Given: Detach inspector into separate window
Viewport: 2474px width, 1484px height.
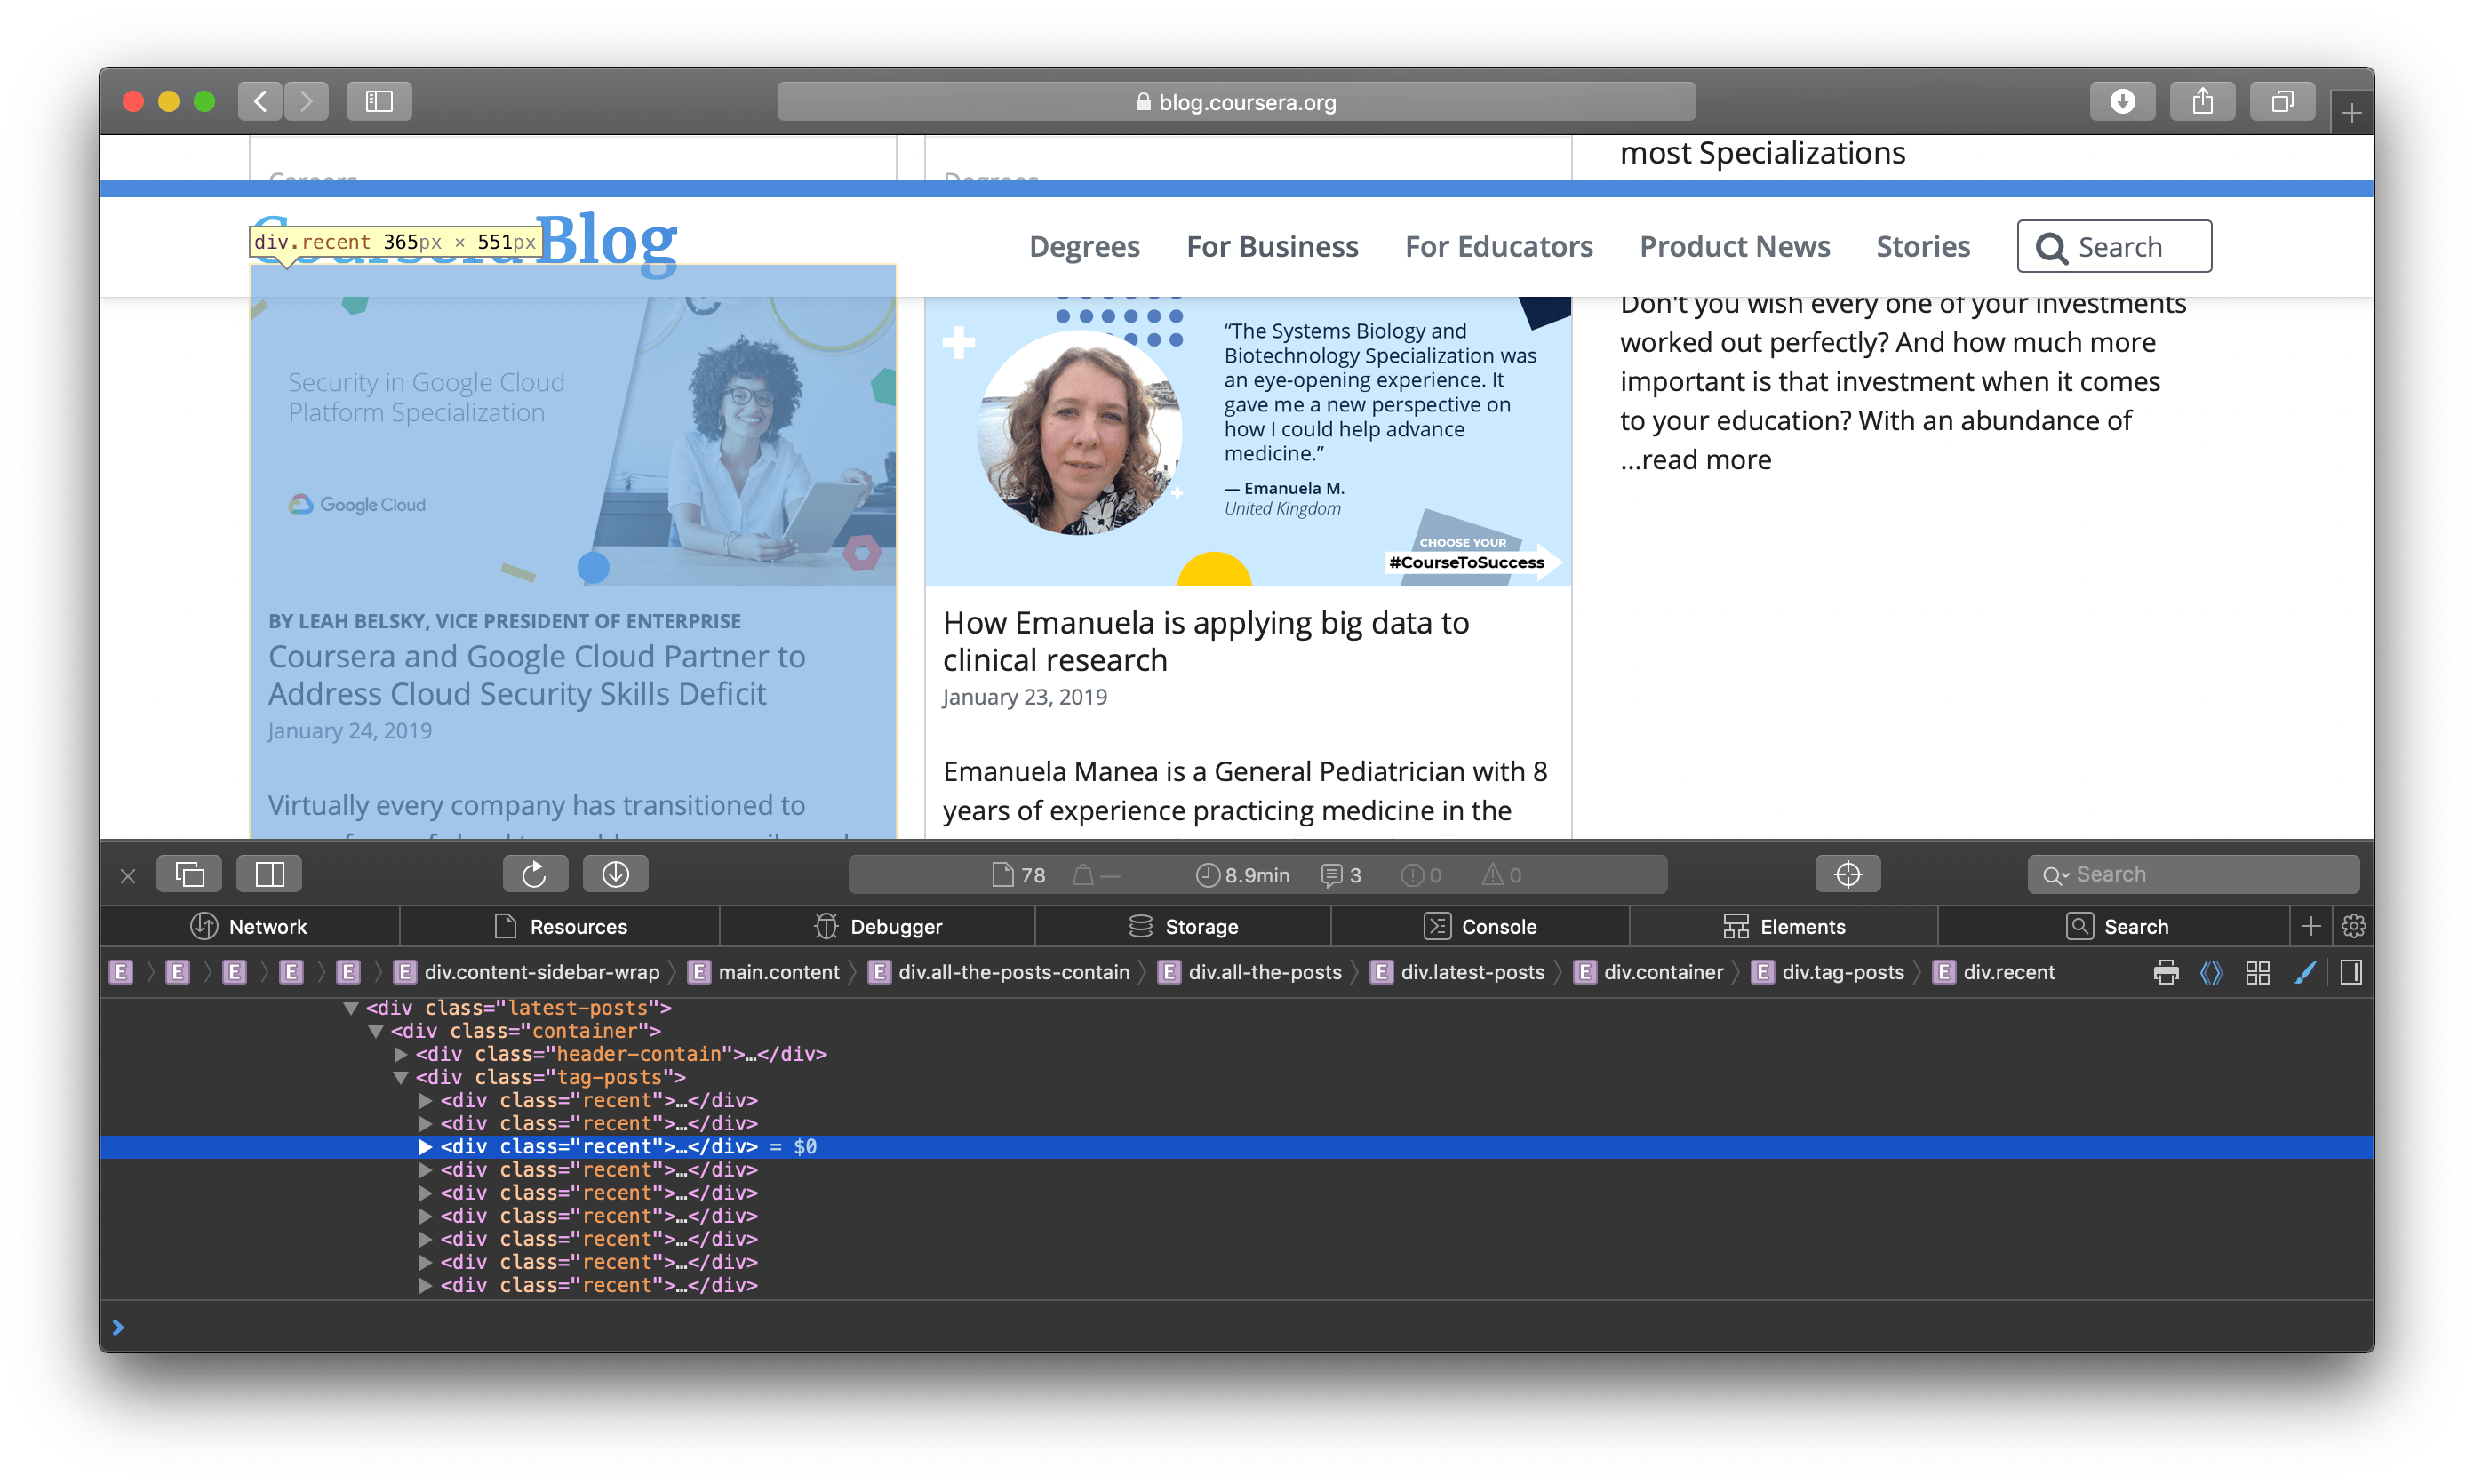Looking at the screenshot, I should pyautogui.click(x=190, y=874).
